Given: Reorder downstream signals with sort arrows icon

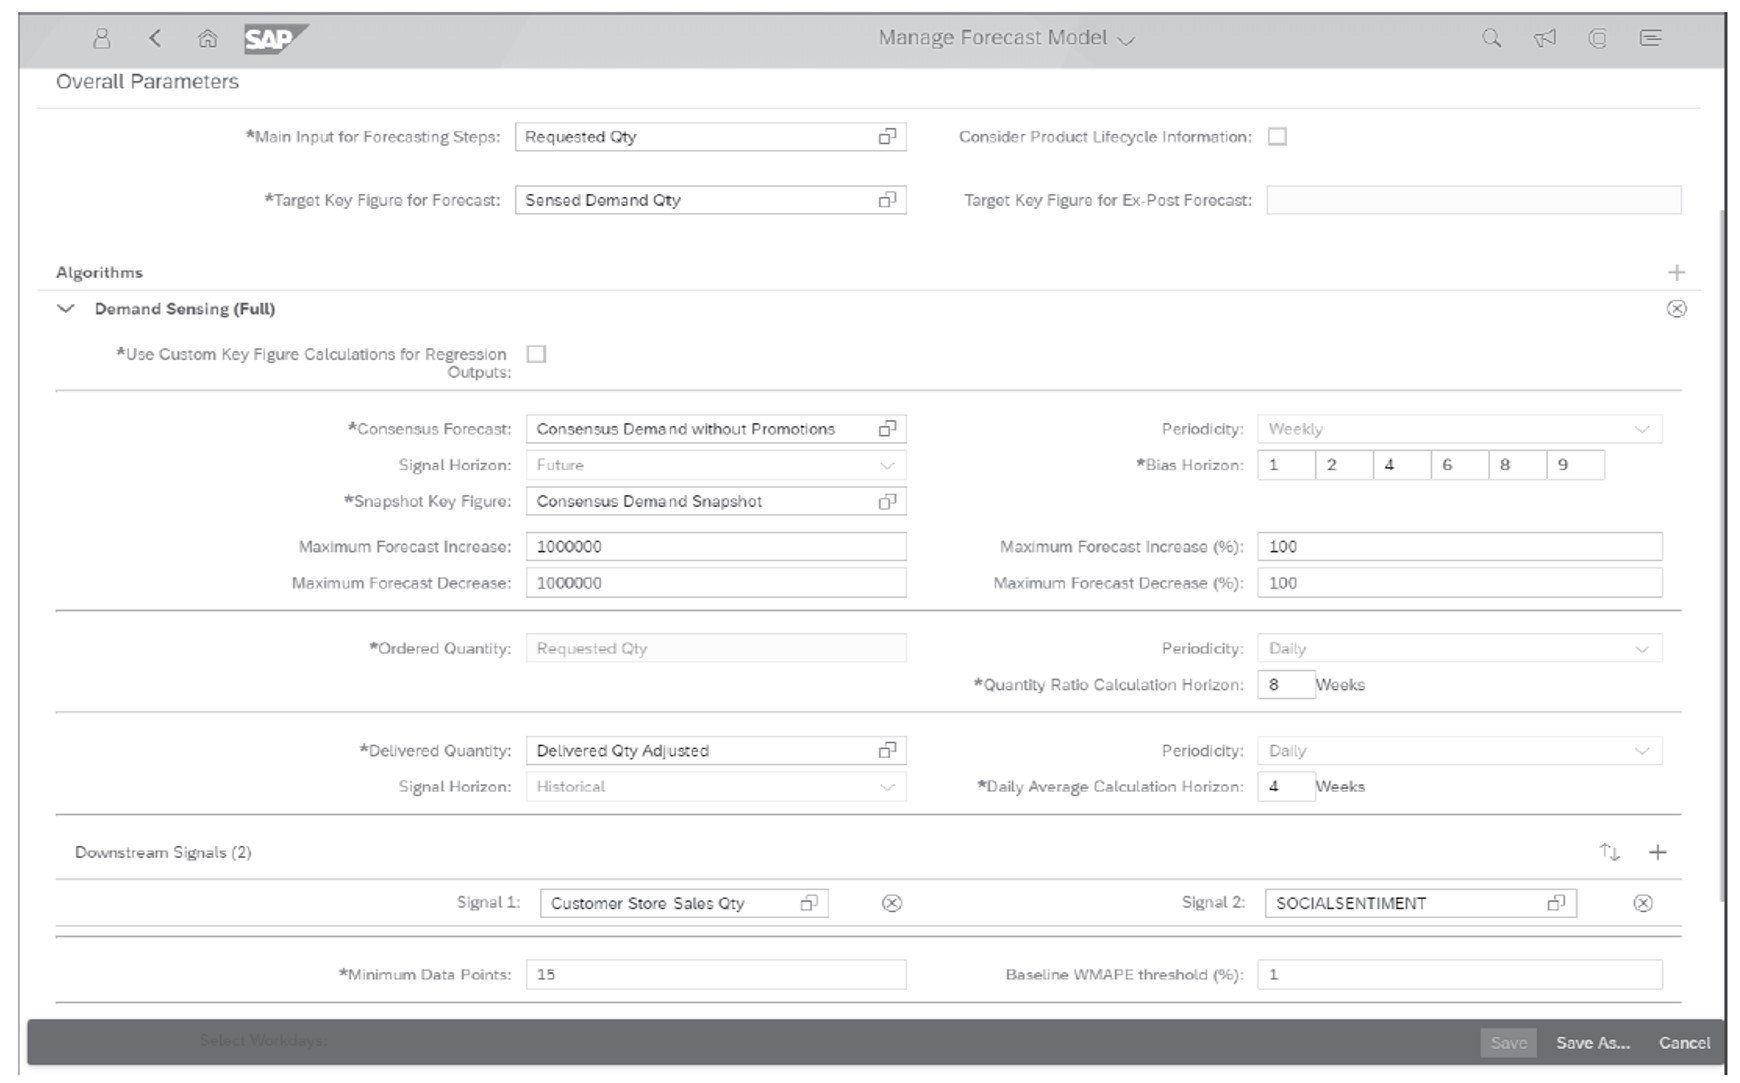Looking at the screenshot, I should click(x=1609, y=852).
